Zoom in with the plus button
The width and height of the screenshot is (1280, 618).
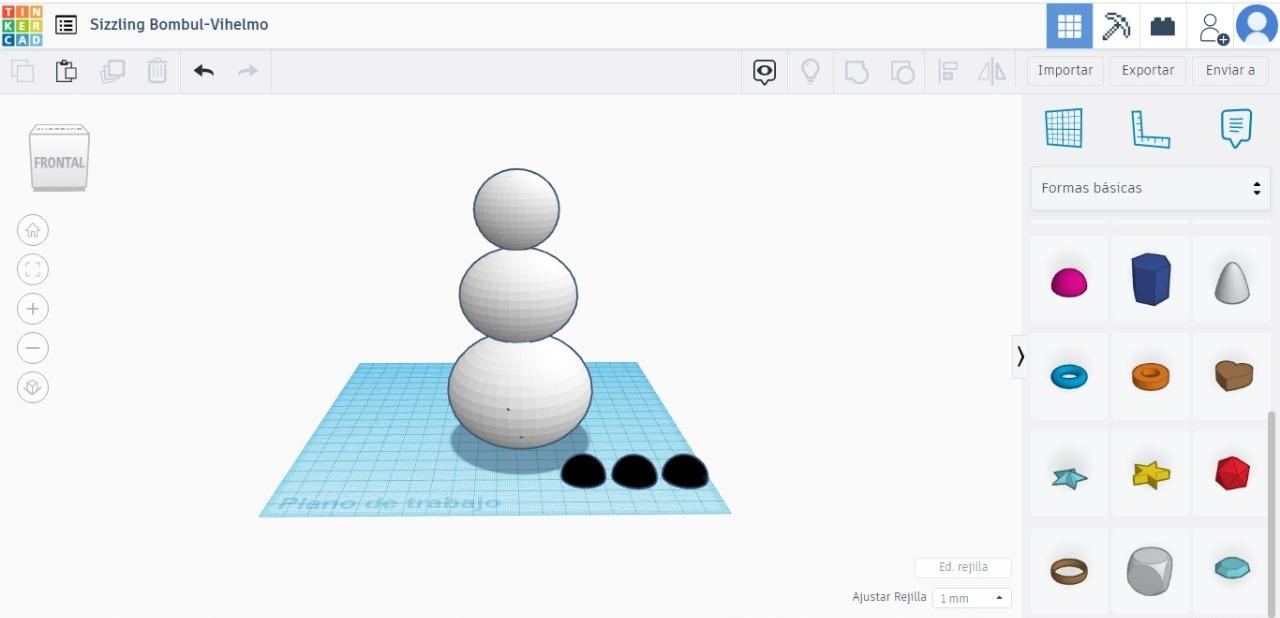click(33, 309)
